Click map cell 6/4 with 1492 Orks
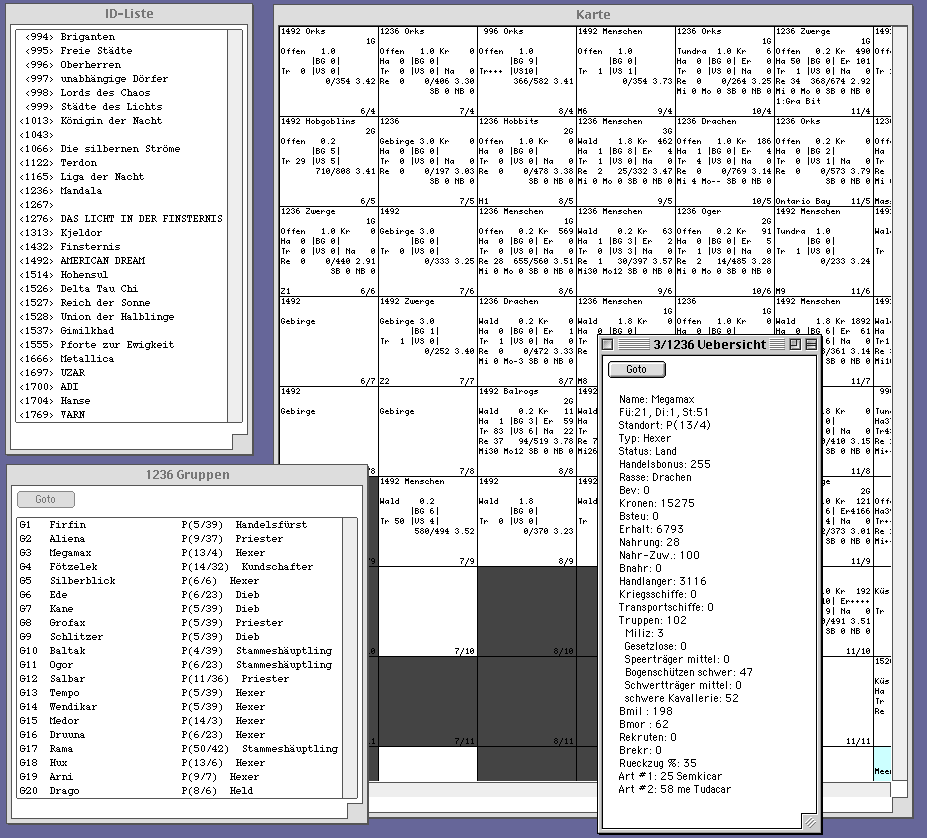927x838 pixels. click(328, 71)
